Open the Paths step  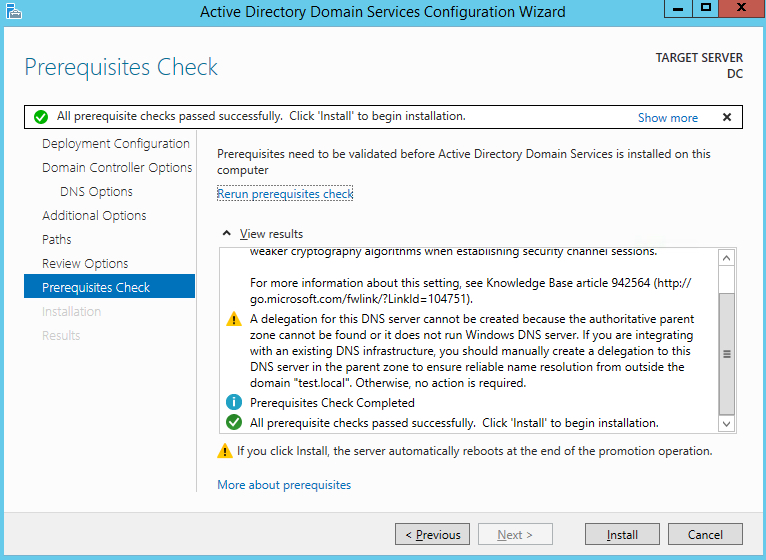pyautogui.click(x=57, y=239)
